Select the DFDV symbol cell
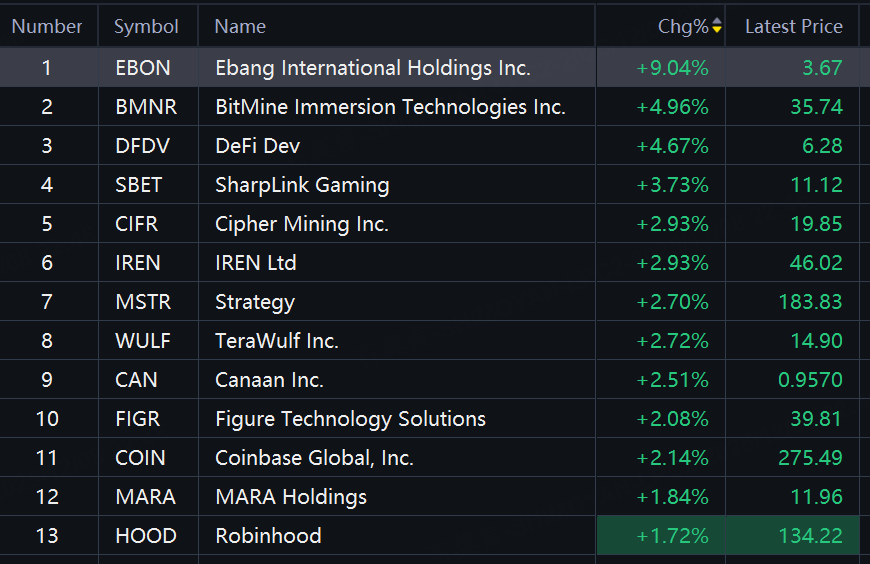Viewport: 870px width, 564px height. tap(142, 146)
